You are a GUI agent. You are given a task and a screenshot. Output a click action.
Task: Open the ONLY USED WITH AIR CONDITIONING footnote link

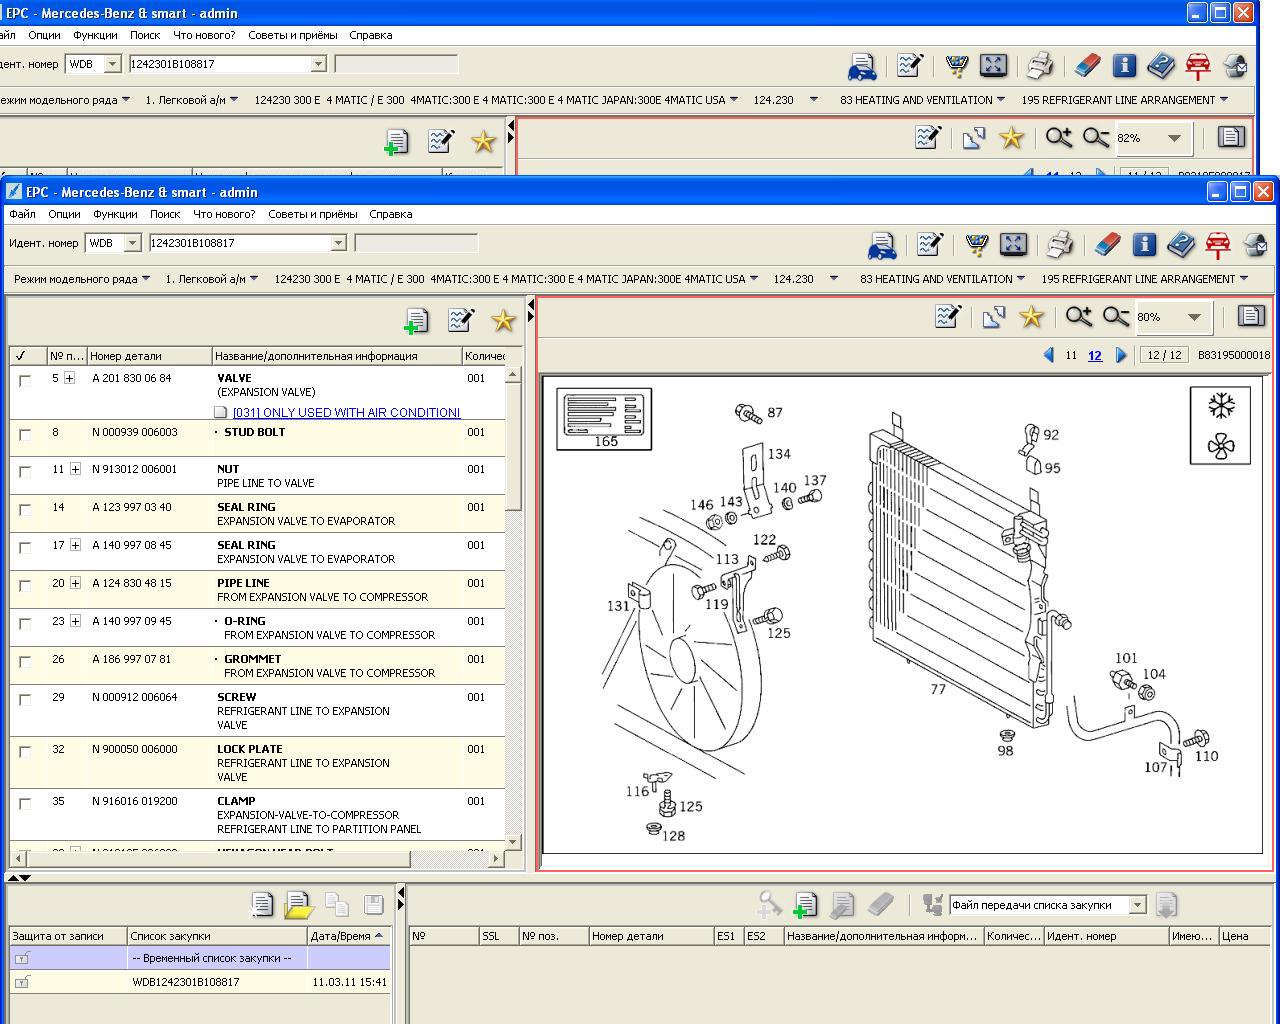pyautogui.click(x=346, y=412)
